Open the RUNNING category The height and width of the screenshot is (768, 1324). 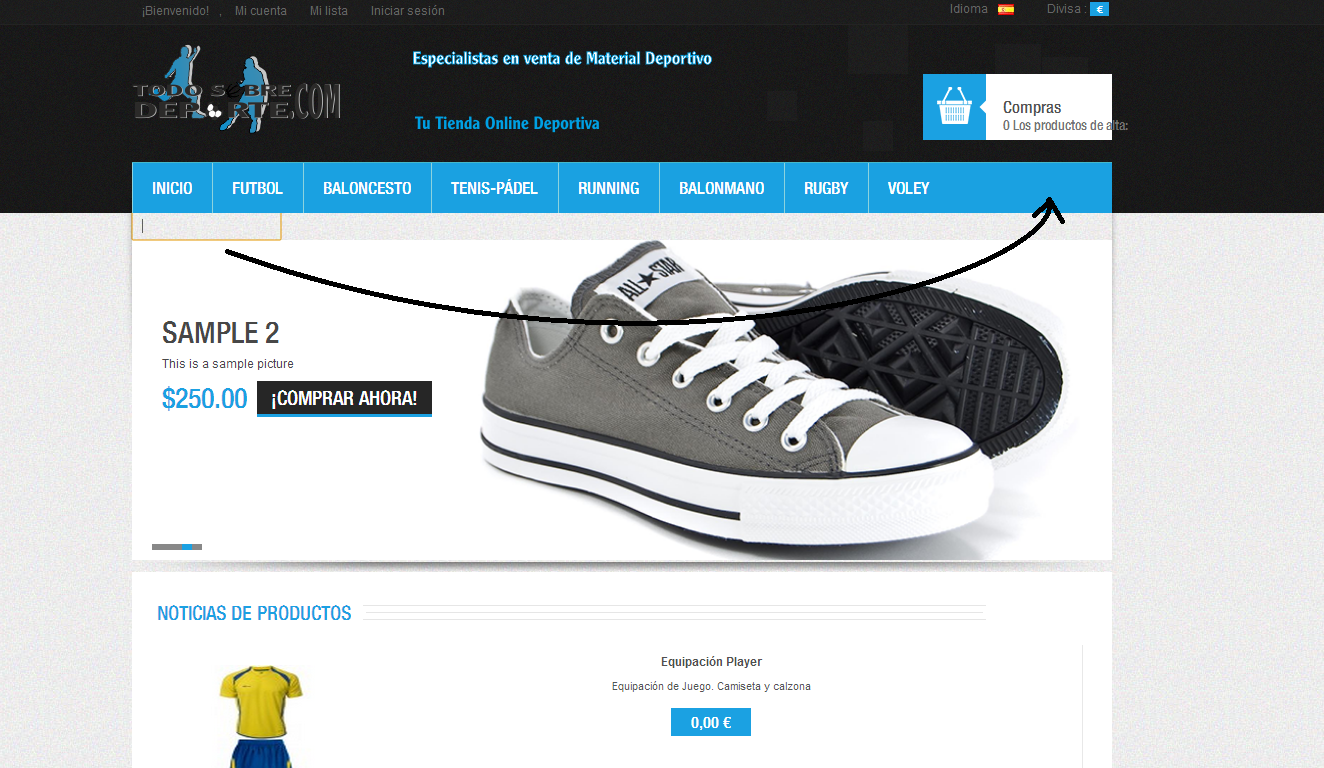click(x=608, y=188)
